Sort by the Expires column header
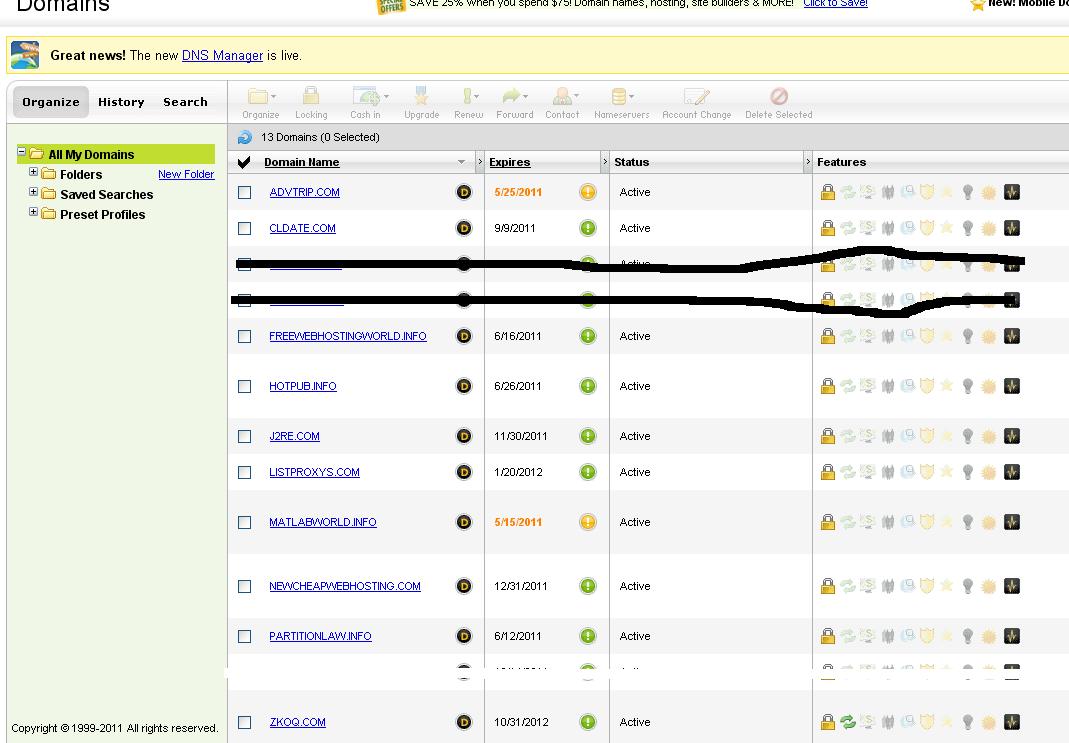 pyautogui.click(x=510, y=162)
